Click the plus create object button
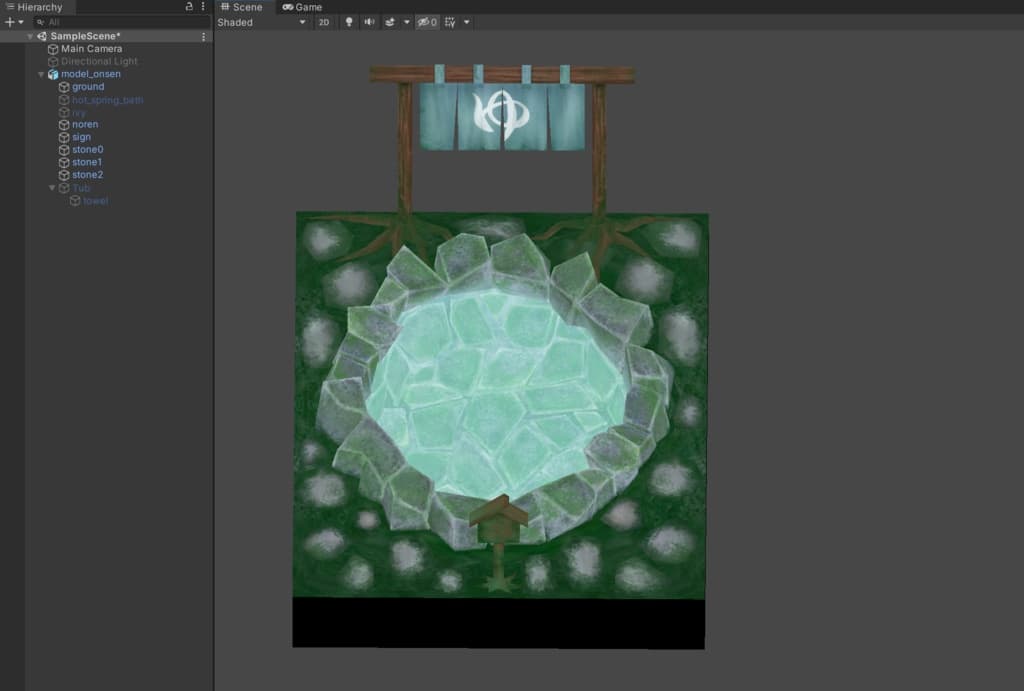 click(10, 22)
